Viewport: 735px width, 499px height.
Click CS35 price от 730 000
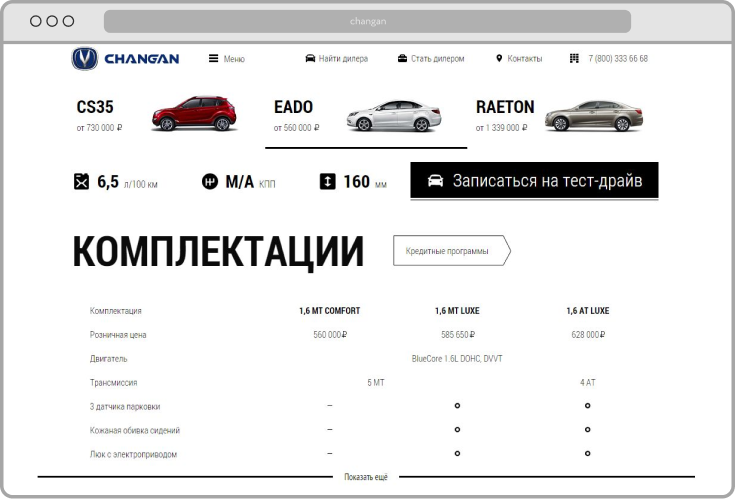[99, 127]
